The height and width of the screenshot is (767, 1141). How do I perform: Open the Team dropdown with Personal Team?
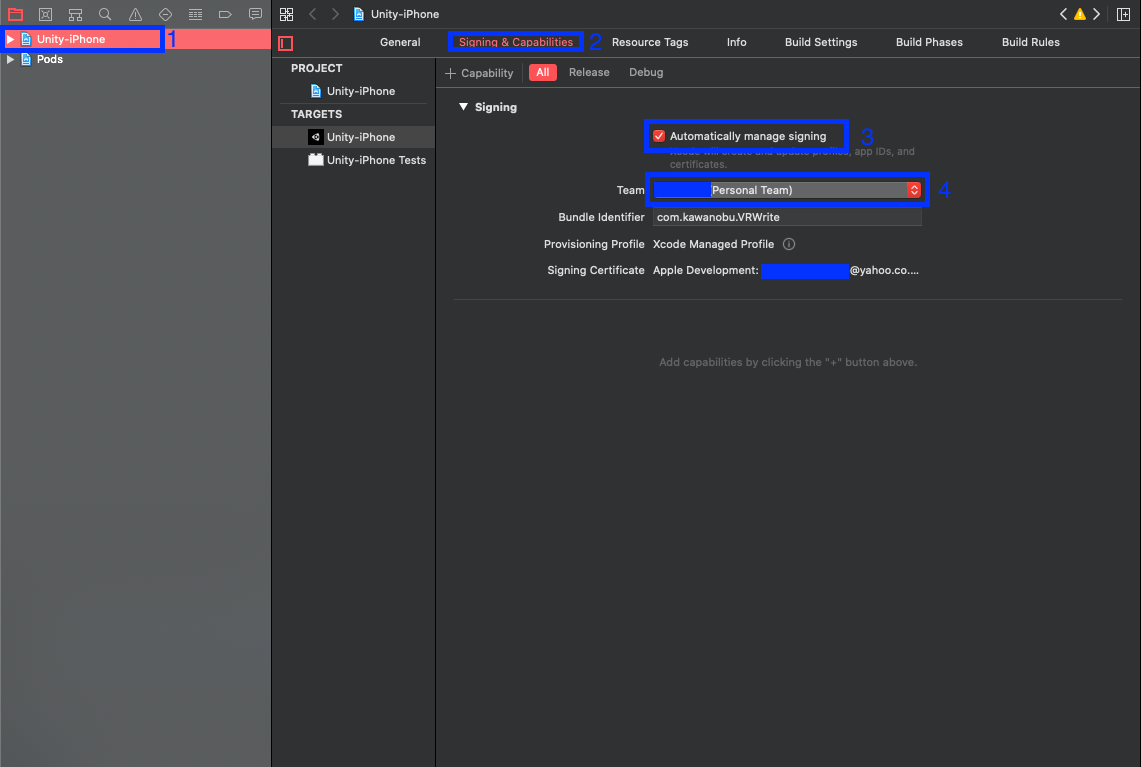pos(787,190)
